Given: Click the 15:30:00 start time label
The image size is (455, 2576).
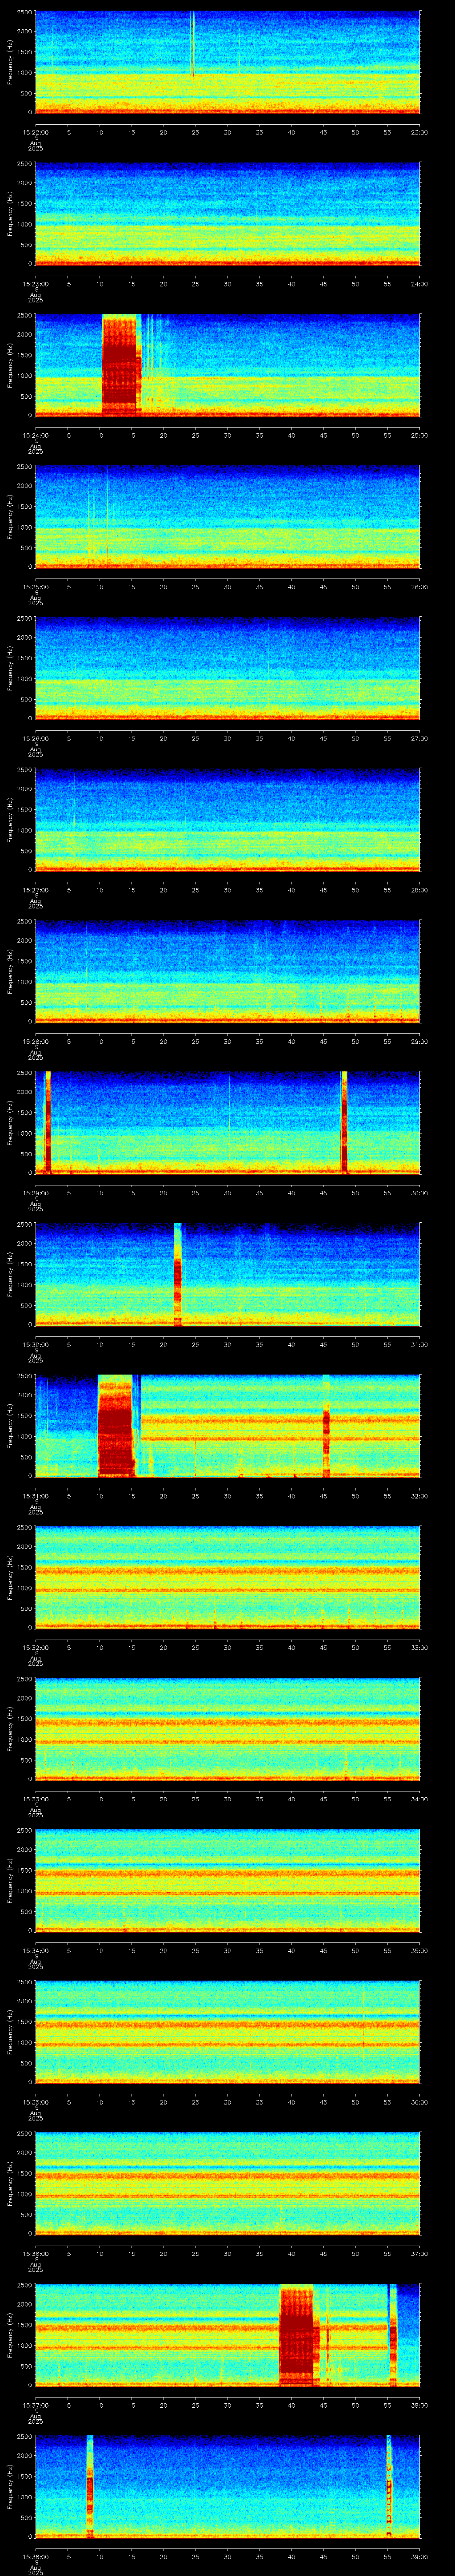Looking at the screenshot, I should coord(35,1344).
